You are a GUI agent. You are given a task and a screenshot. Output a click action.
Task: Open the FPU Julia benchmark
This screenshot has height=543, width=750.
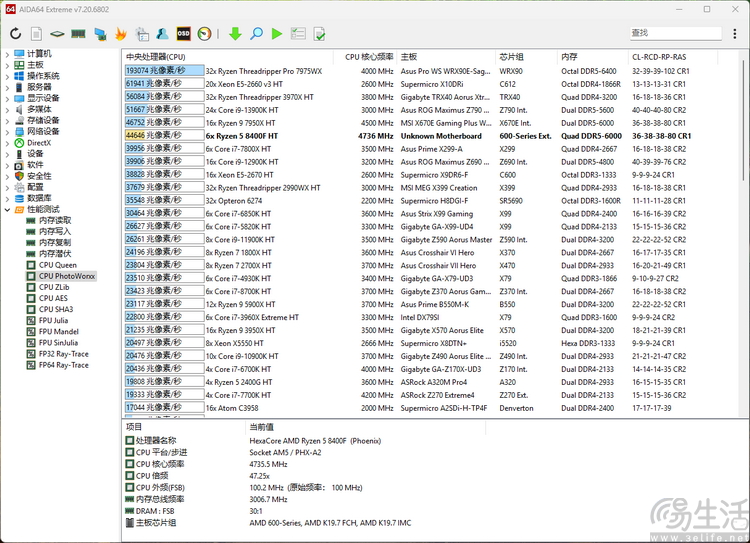[x=54, y=321]
